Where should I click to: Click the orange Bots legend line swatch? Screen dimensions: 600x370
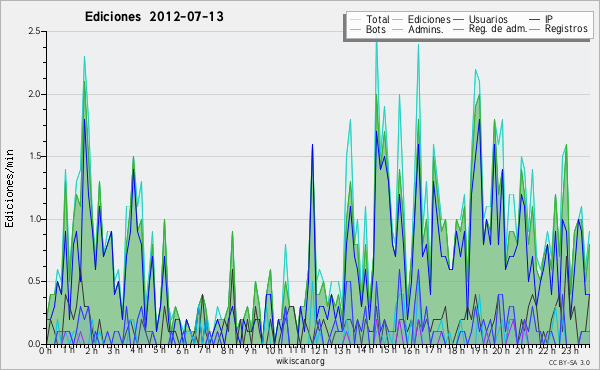pos(355,29)
